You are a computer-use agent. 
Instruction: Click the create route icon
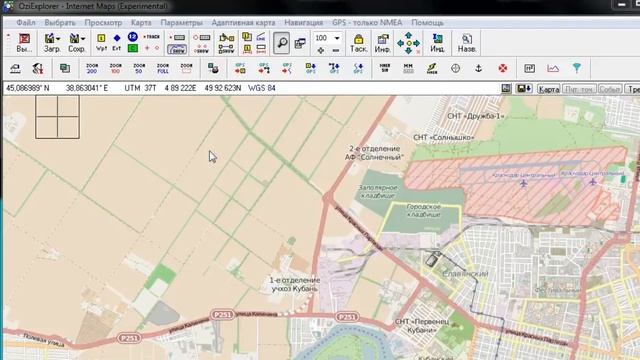(226, 38)
